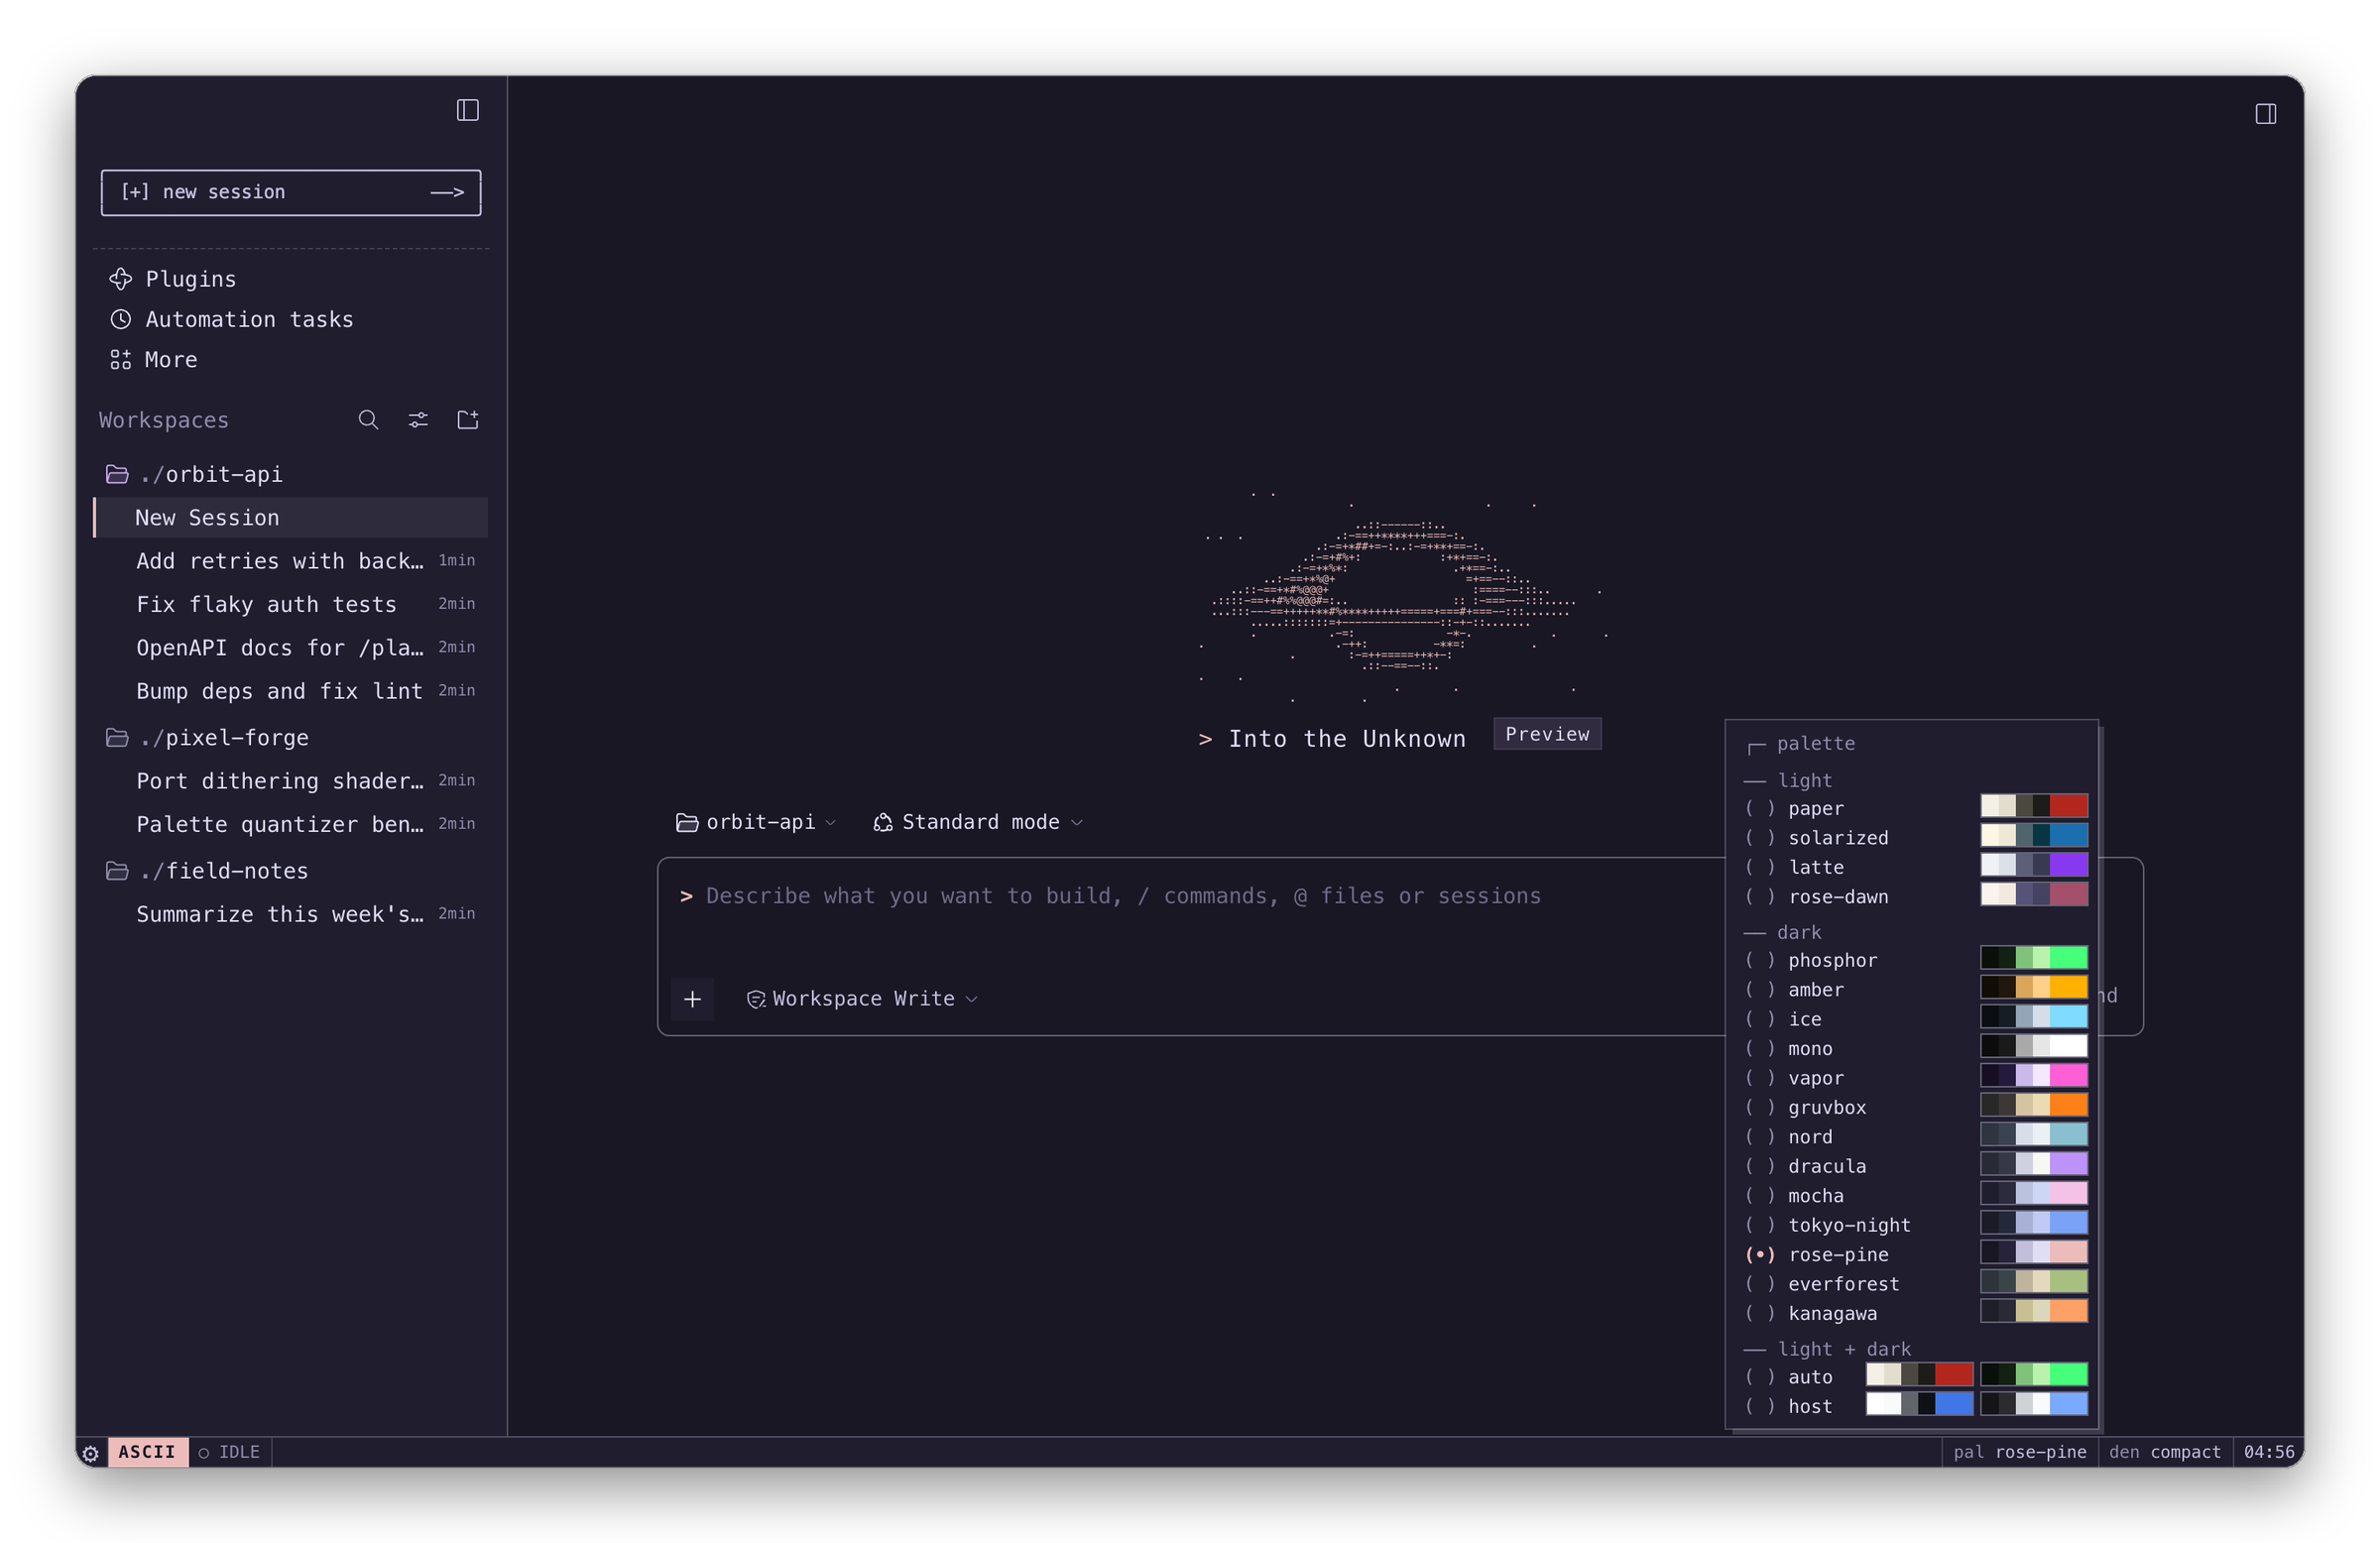Open the orbit-api workspace dropdown

(756, 822)
